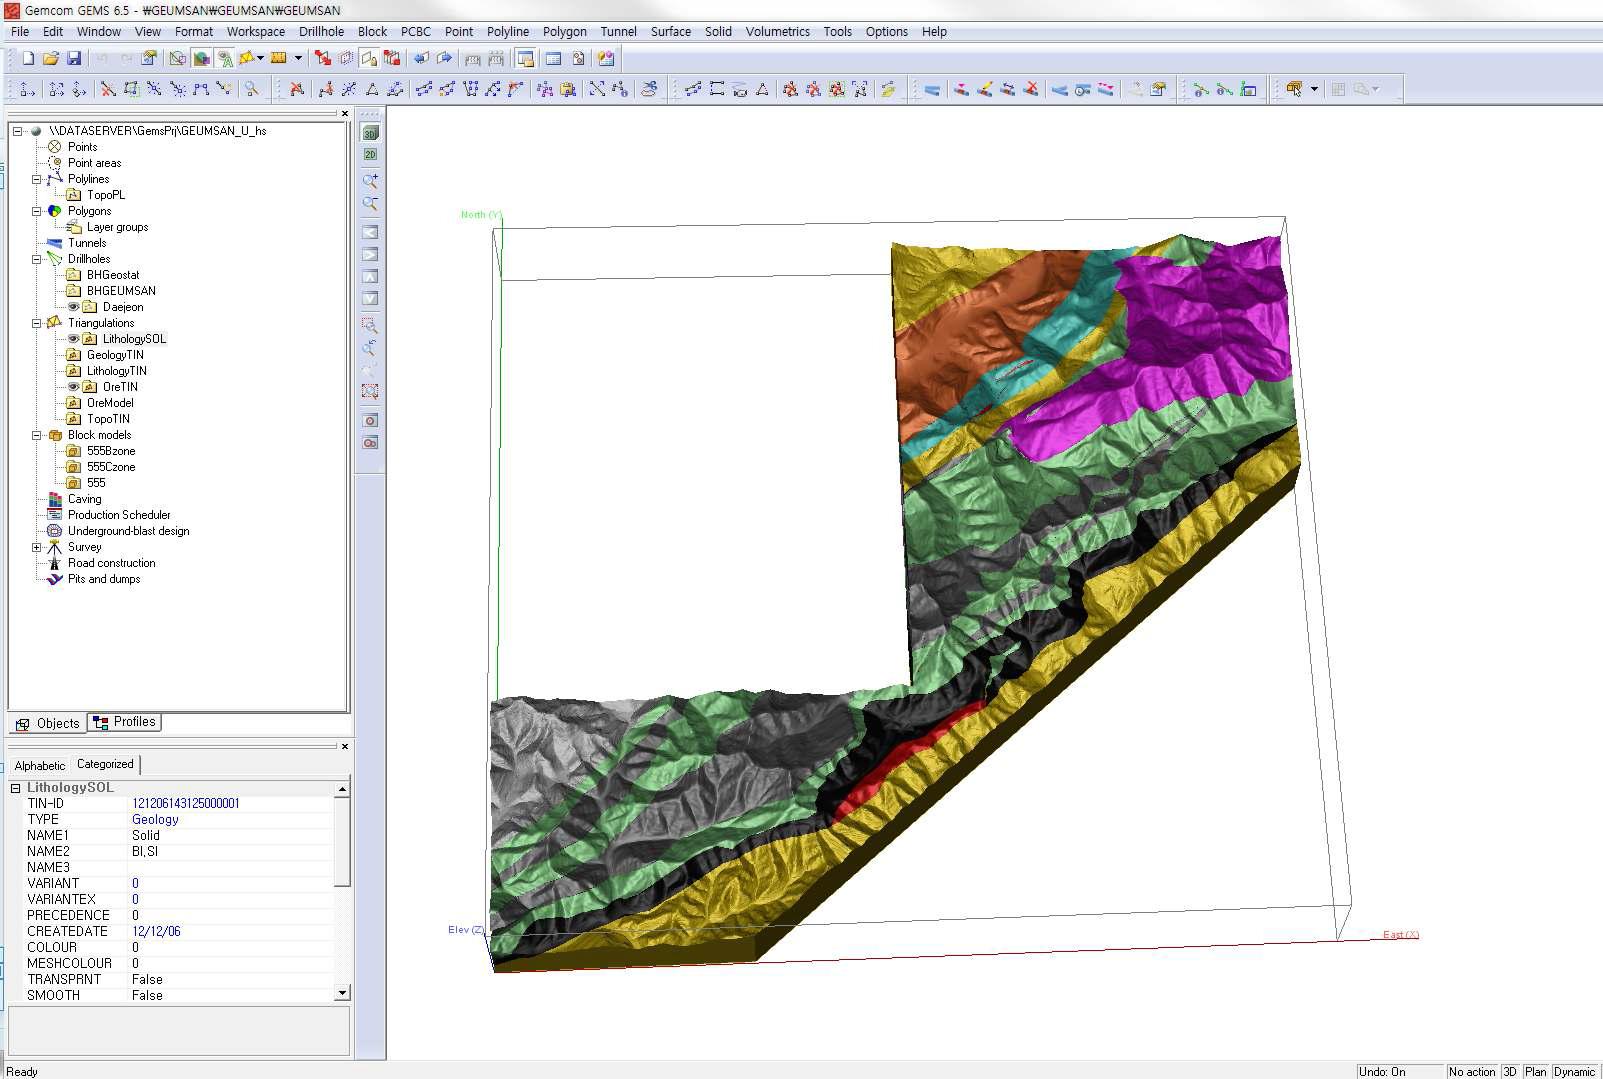The height and width of the screenshot is (1079, 1603).
Task: Click the previous zoom magnifier icon
Action: [370, 347]
